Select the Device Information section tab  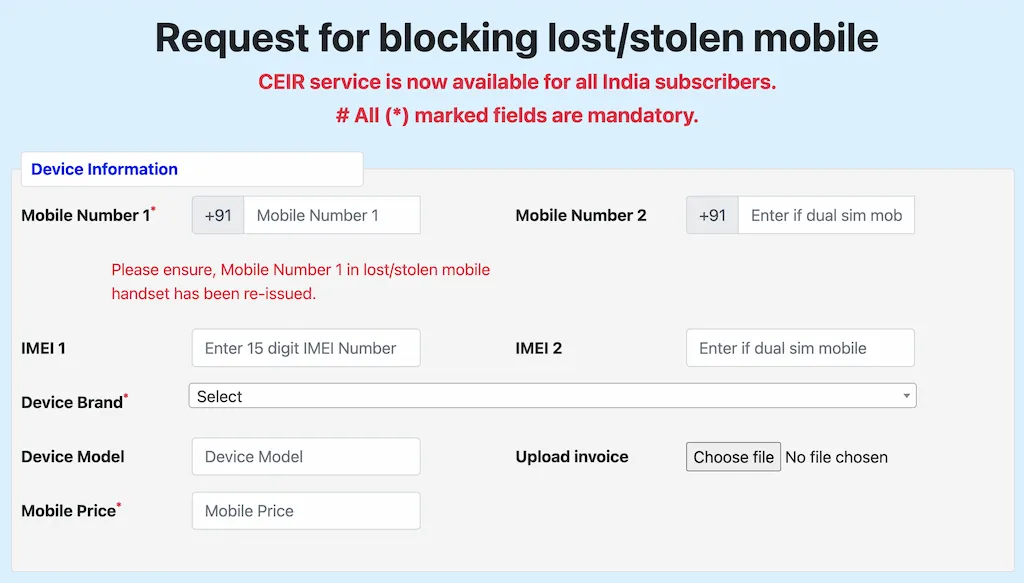tap(105, 169)
